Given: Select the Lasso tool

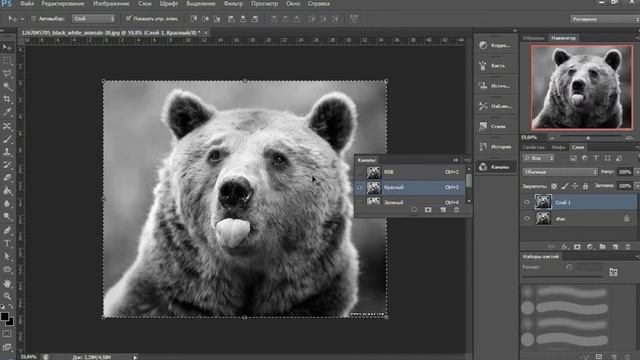Looking at the screenshot, I should point(7,73).
